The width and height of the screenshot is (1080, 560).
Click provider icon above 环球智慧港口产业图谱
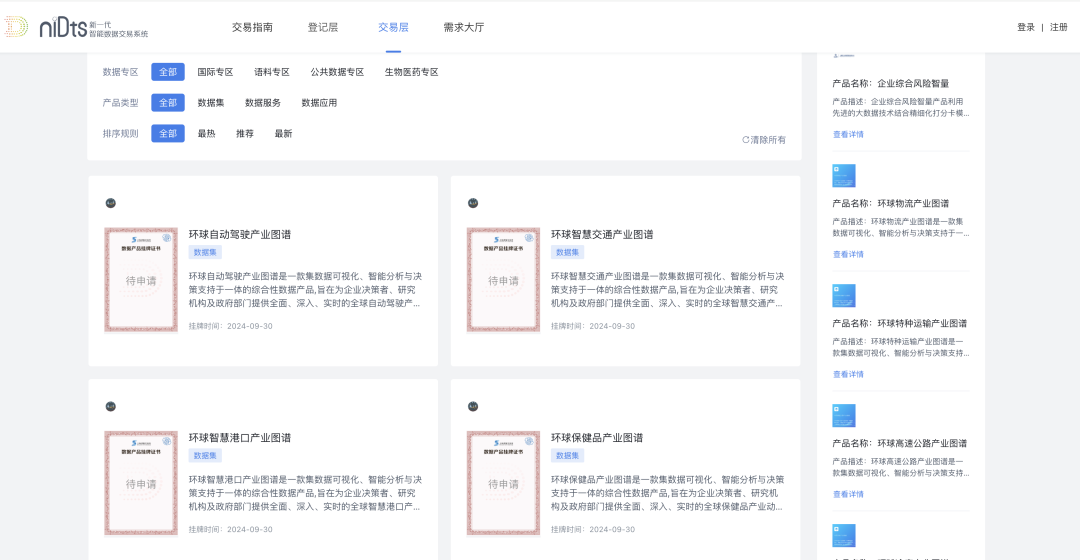pos(111,406)
